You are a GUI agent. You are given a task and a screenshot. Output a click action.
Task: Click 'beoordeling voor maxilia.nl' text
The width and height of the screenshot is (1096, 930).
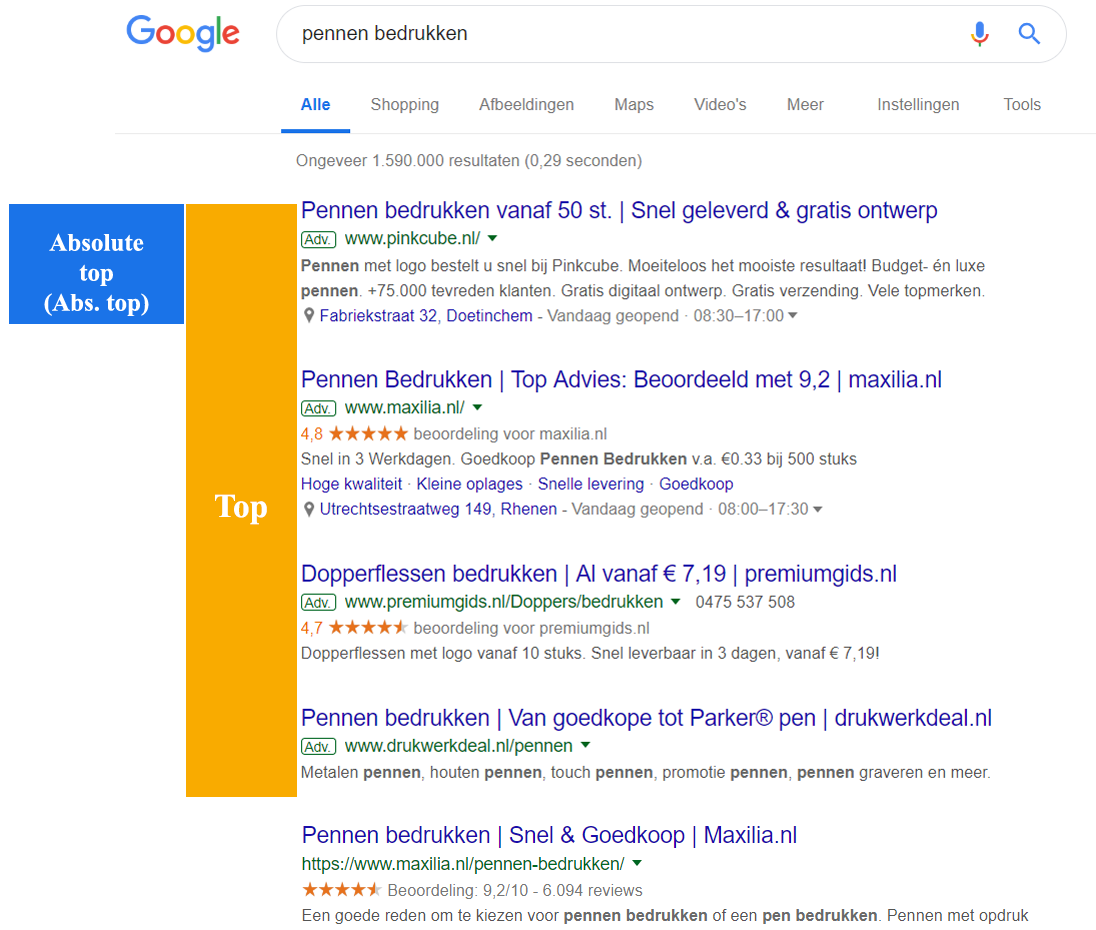coord(510,434)
